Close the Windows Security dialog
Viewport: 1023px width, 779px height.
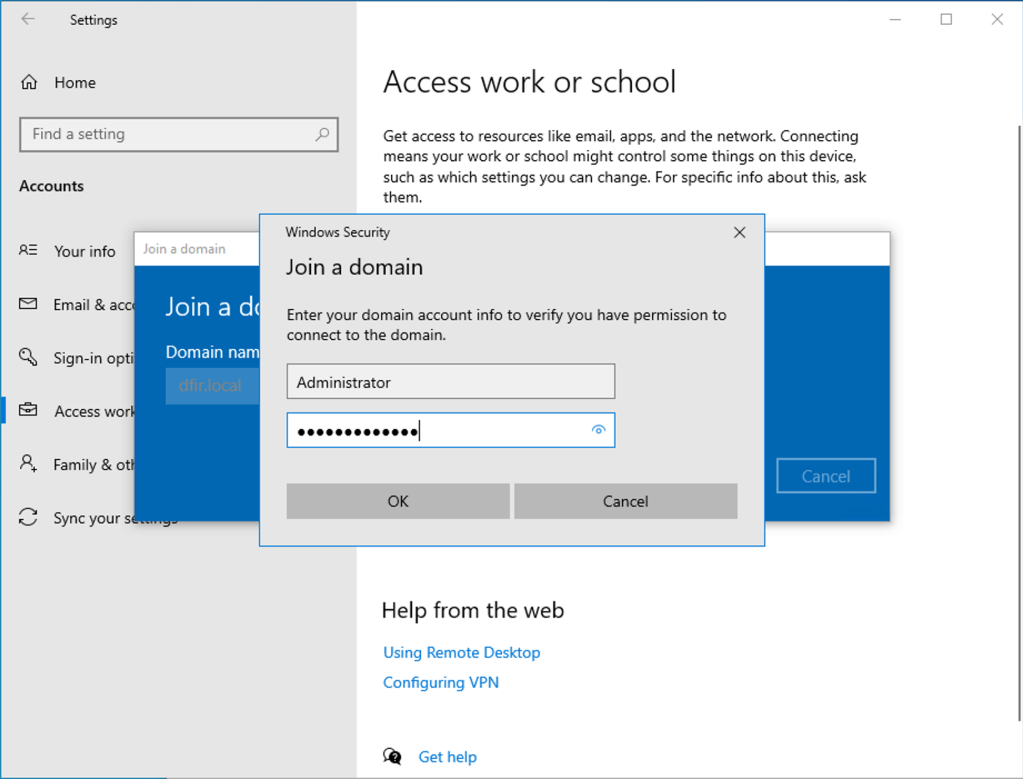739,232
